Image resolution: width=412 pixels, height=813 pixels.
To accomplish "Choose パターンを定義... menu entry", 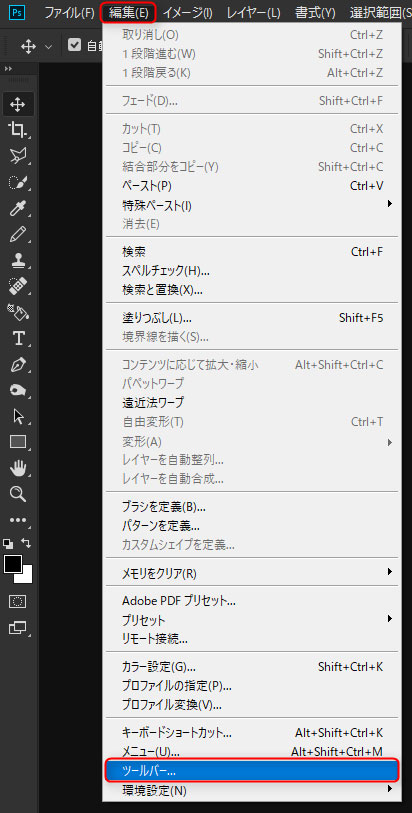I will coord(252,526).
